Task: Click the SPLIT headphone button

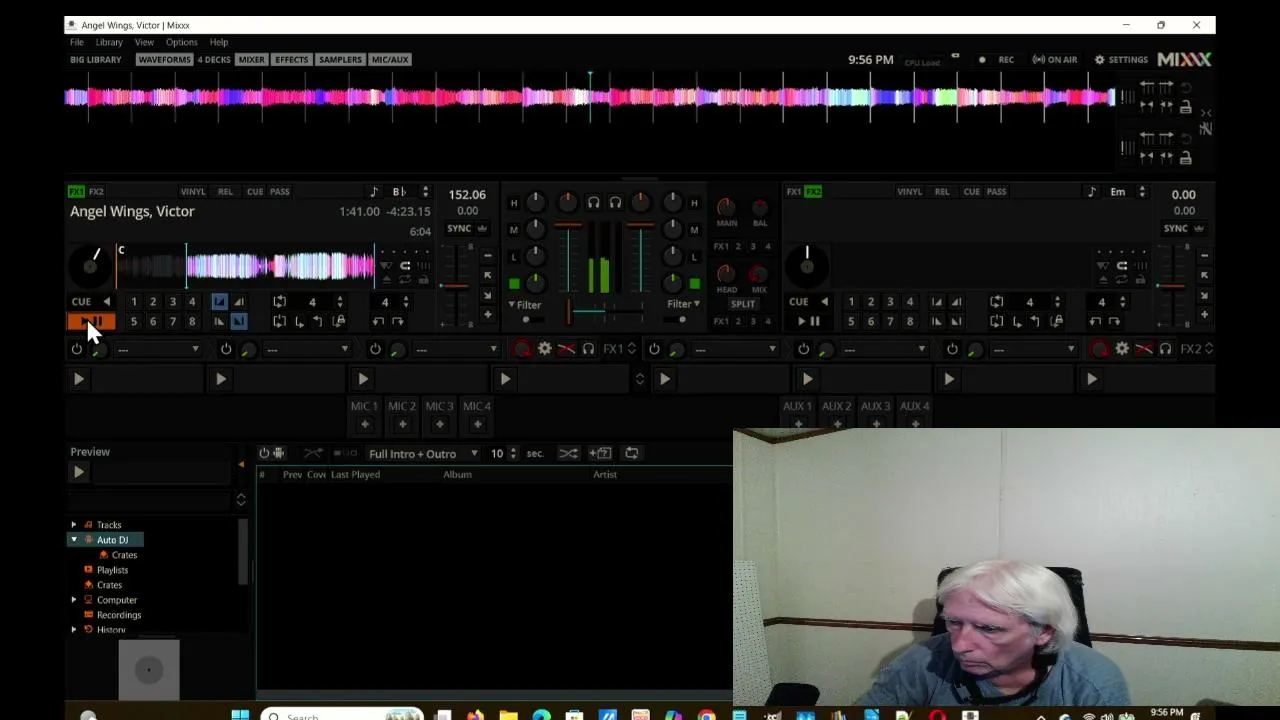Action: click(743, 304)
